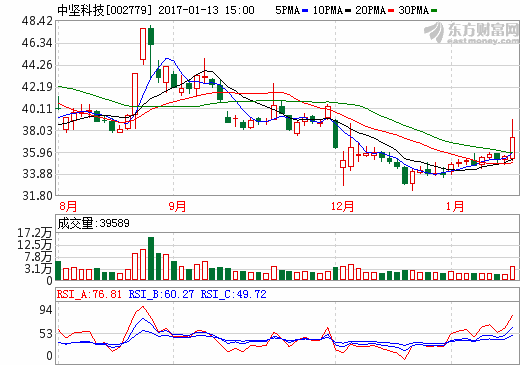Click the last red volume bar on the right
The height and width of the screenshot is (365, 520).
click(512, 273)
